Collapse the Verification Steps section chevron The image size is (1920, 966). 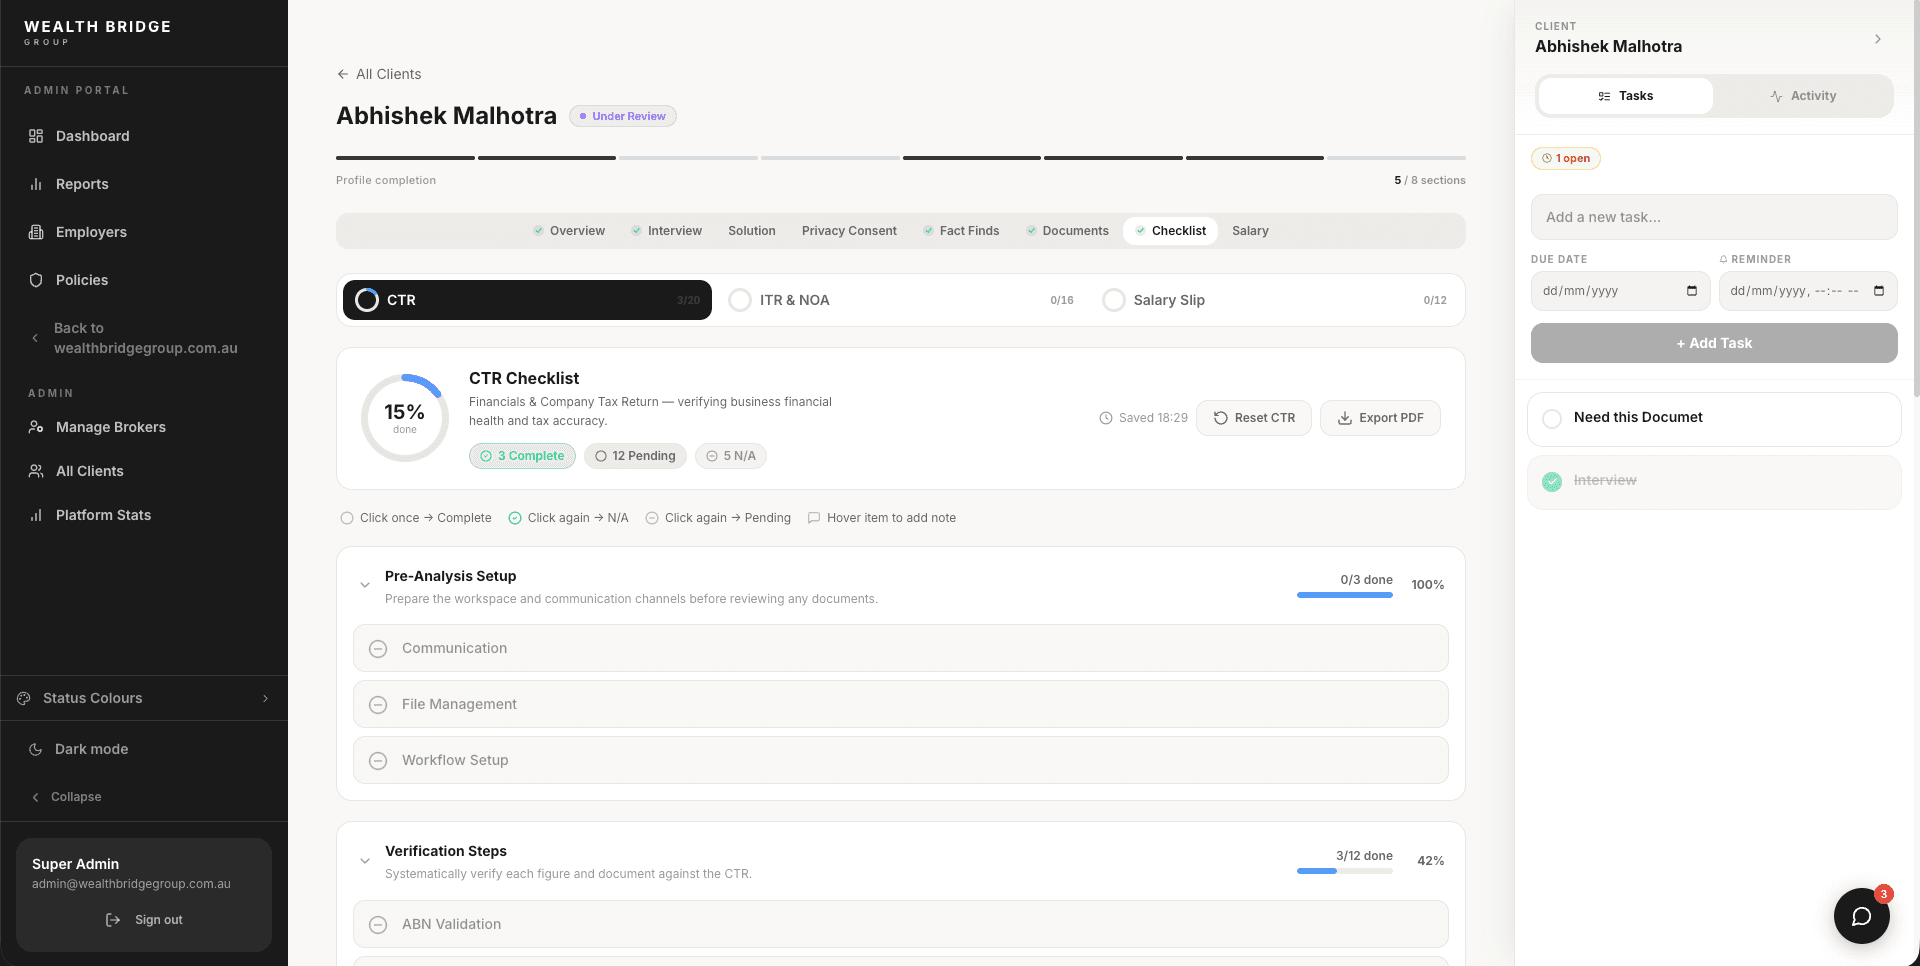tap(365, 860)
